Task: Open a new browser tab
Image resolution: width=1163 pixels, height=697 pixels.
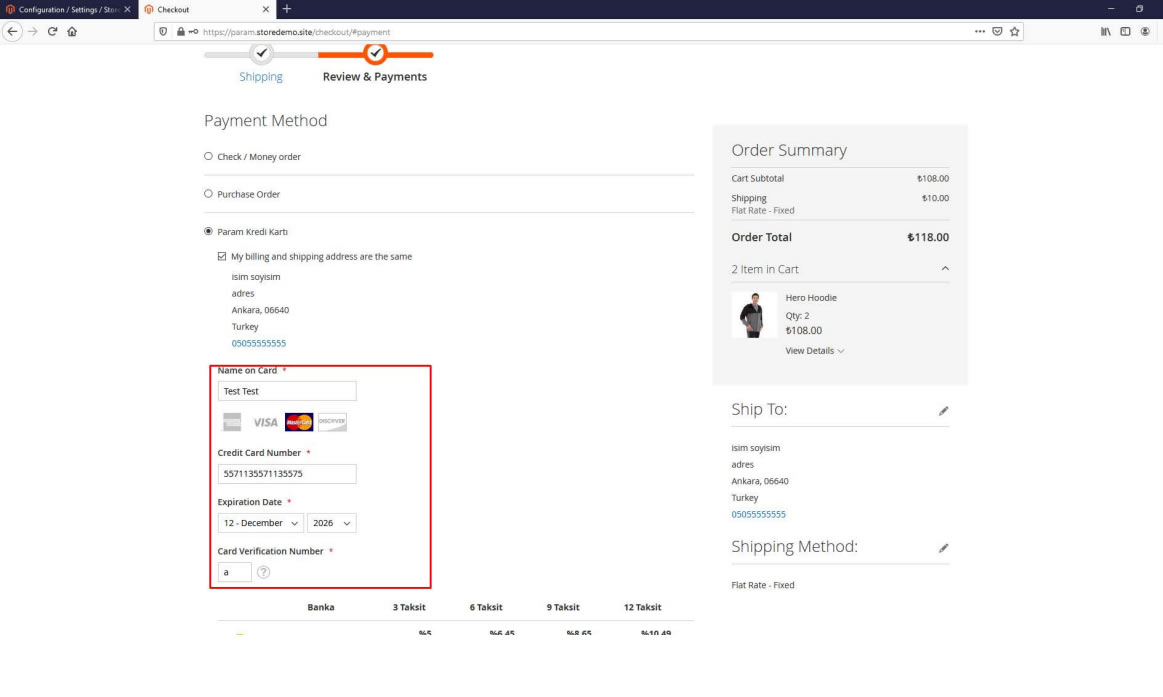Action: tap(287, 9)
